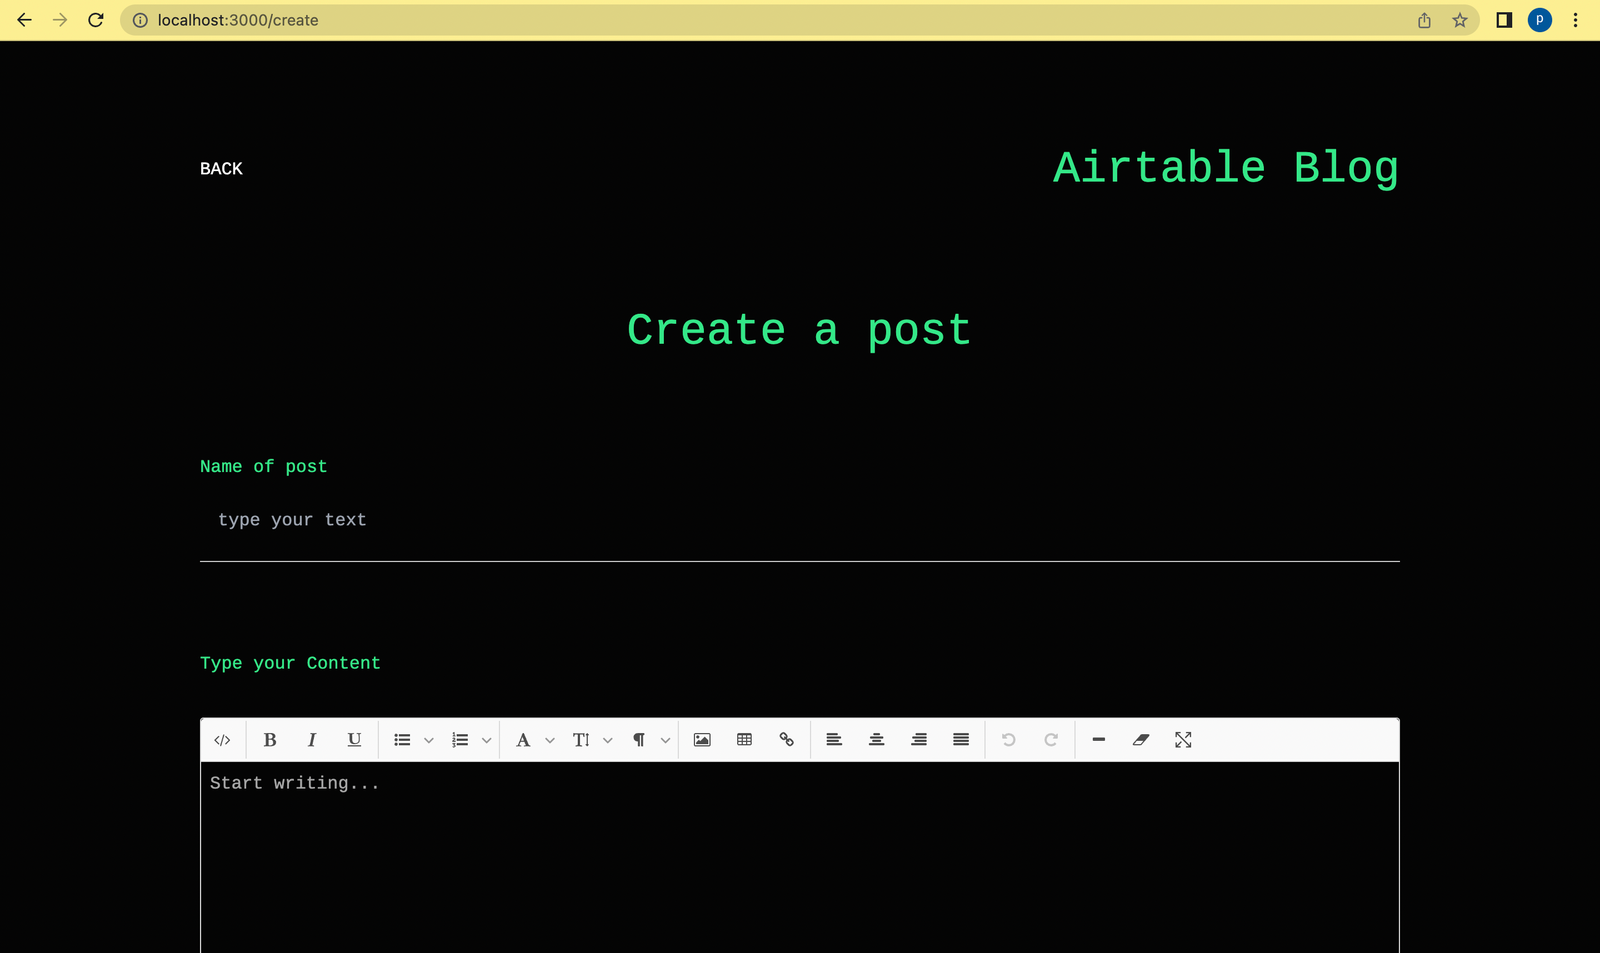Insert horizontal line
Screen dimensions: 1600x953
(1099, 740)
